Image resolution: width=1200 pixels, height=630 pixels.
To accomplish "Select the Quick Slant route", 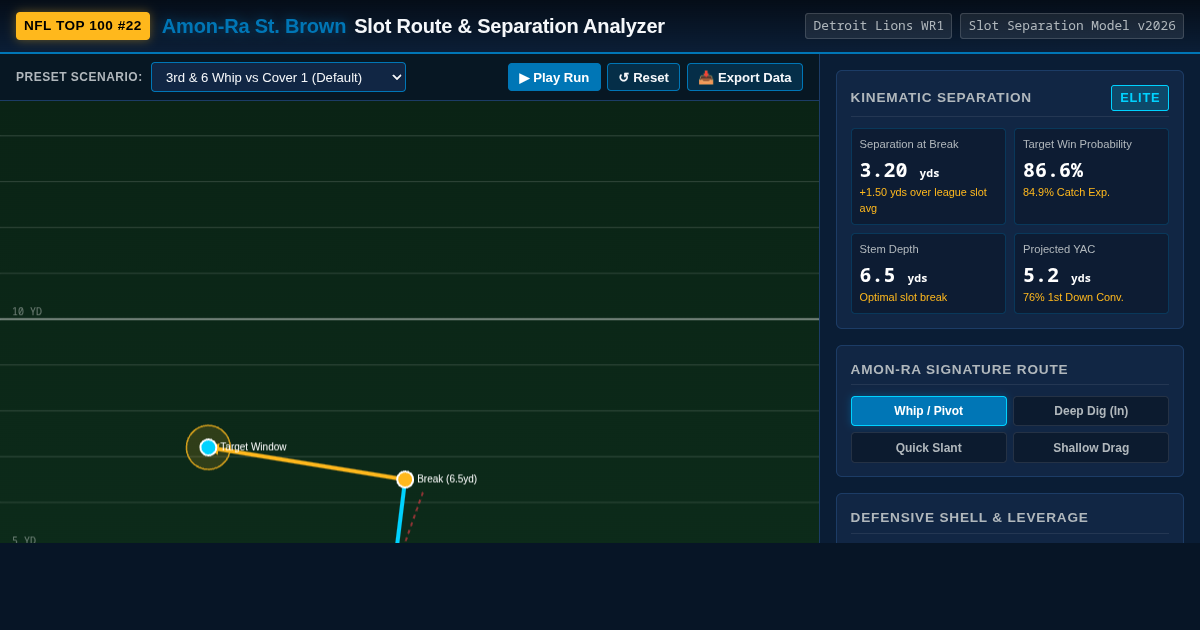I will coord(929,447).
